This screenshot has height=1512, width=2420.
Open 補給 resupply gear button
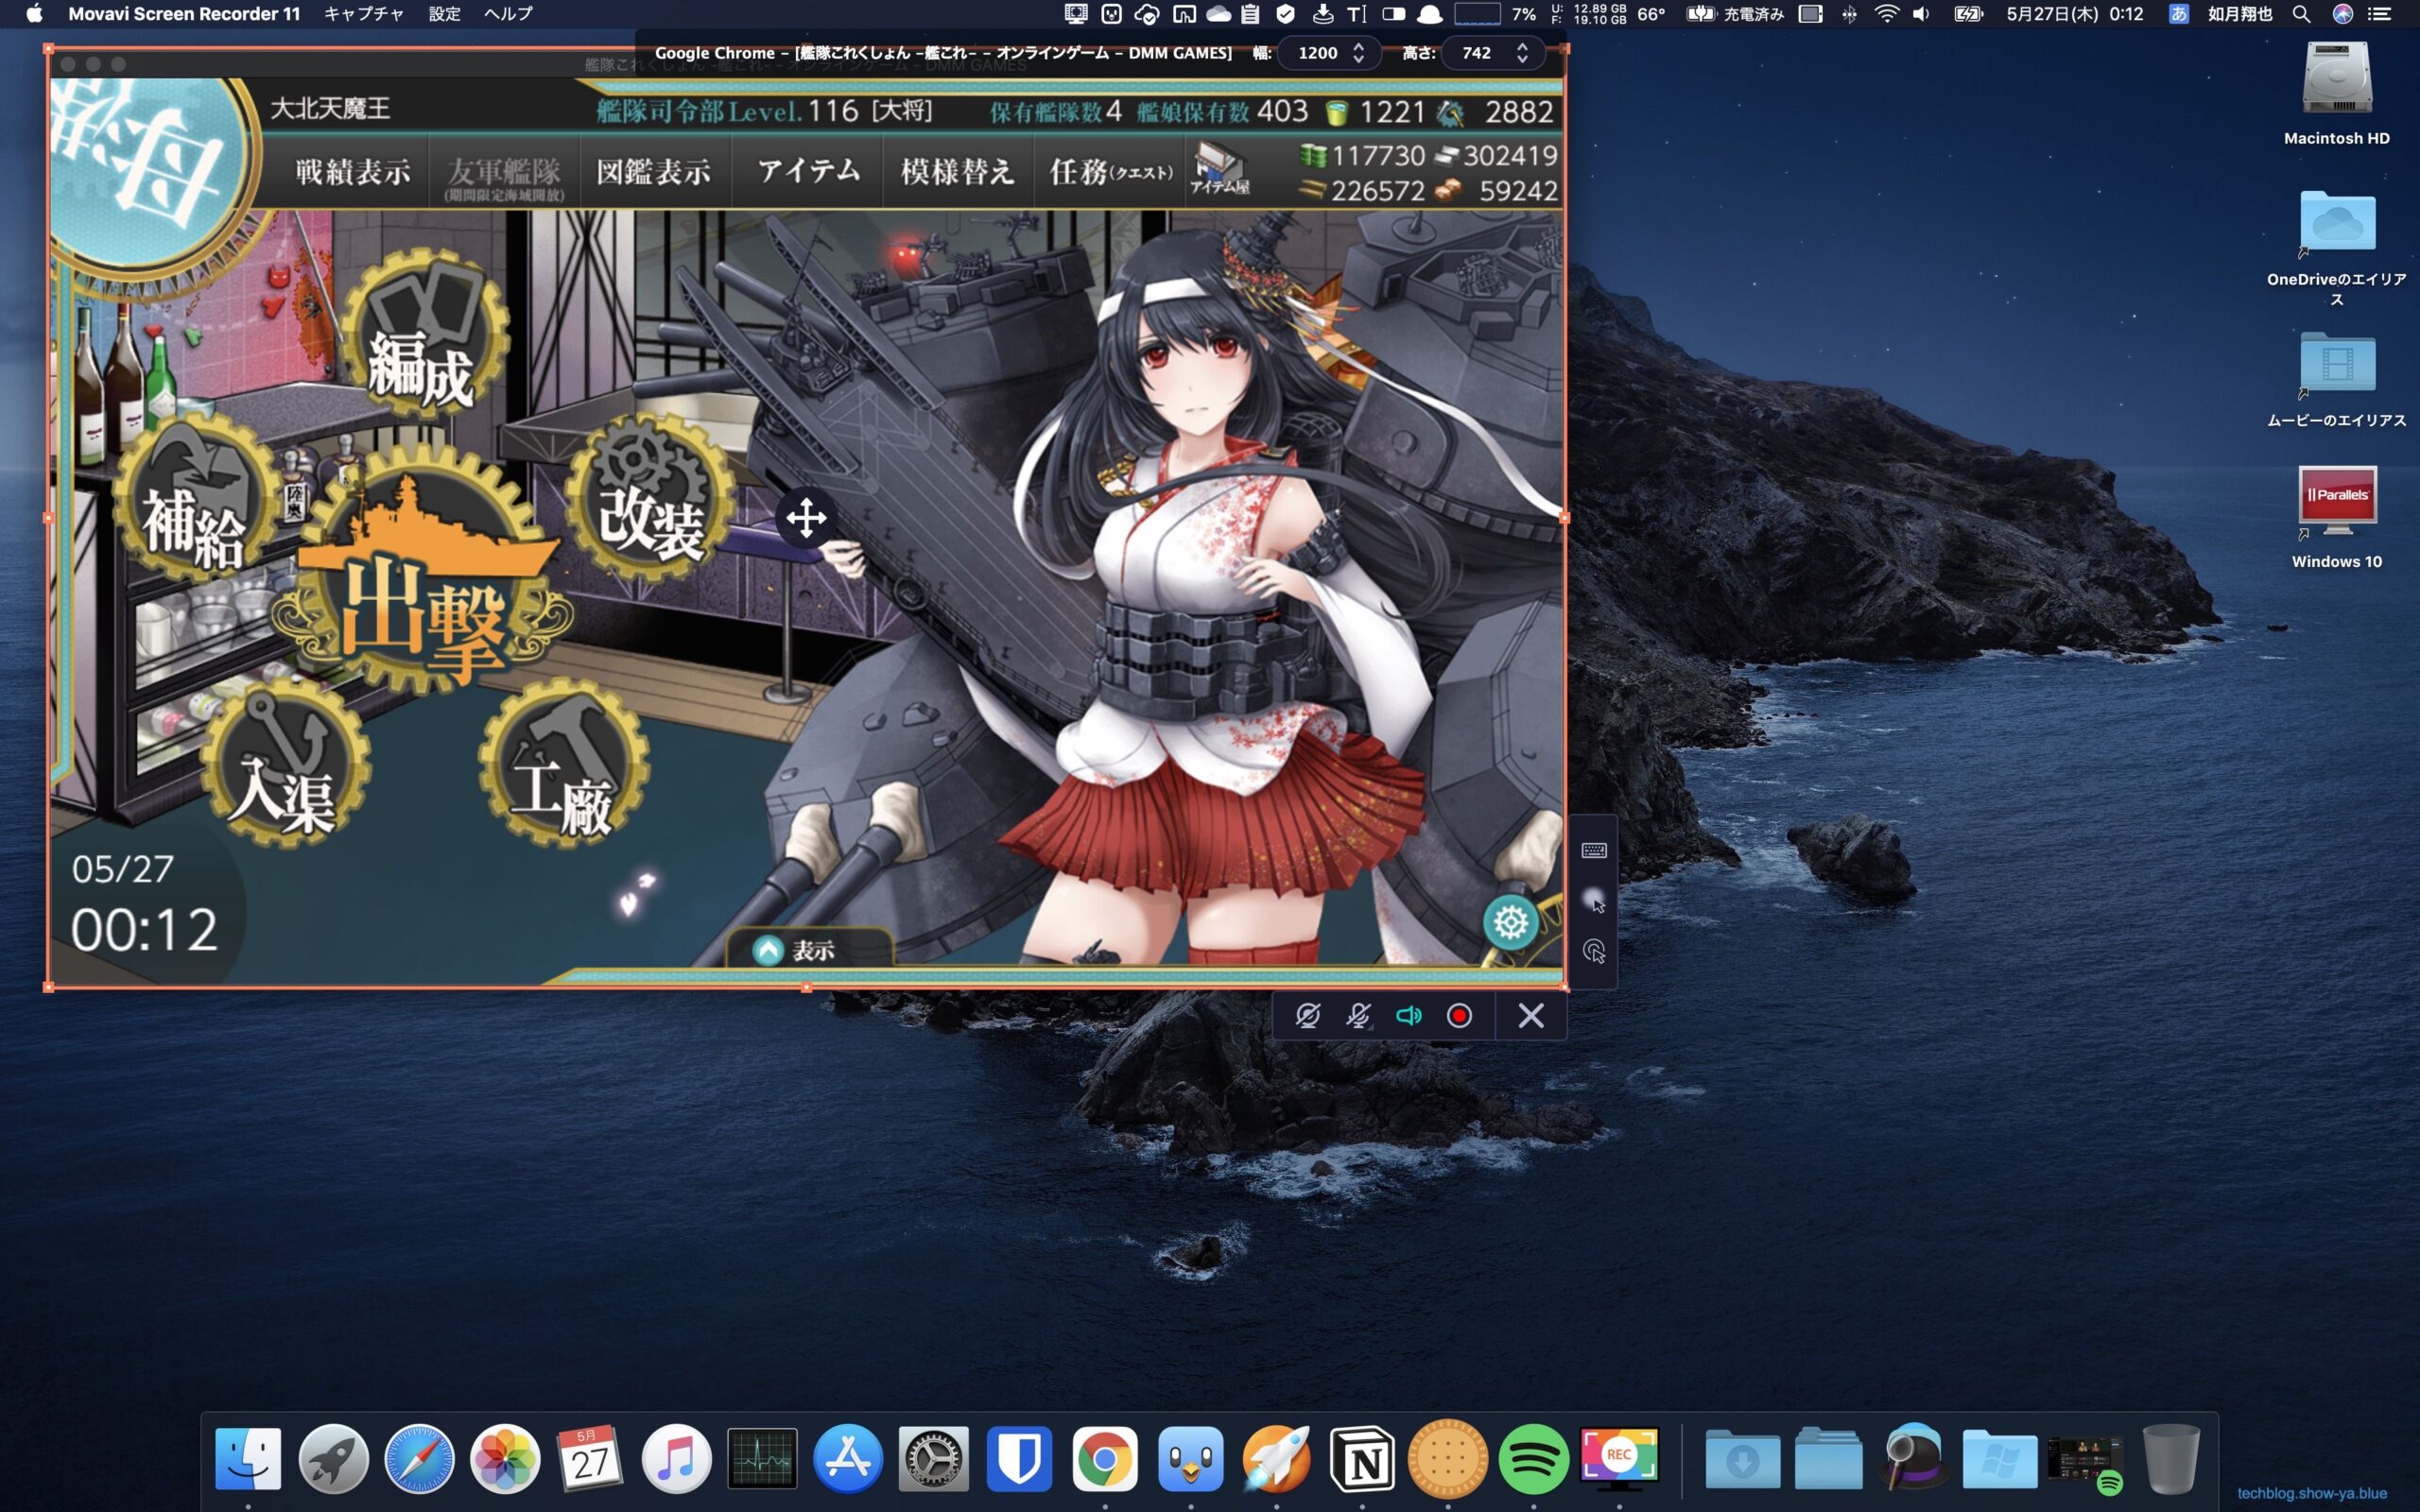tap(196, 500)
